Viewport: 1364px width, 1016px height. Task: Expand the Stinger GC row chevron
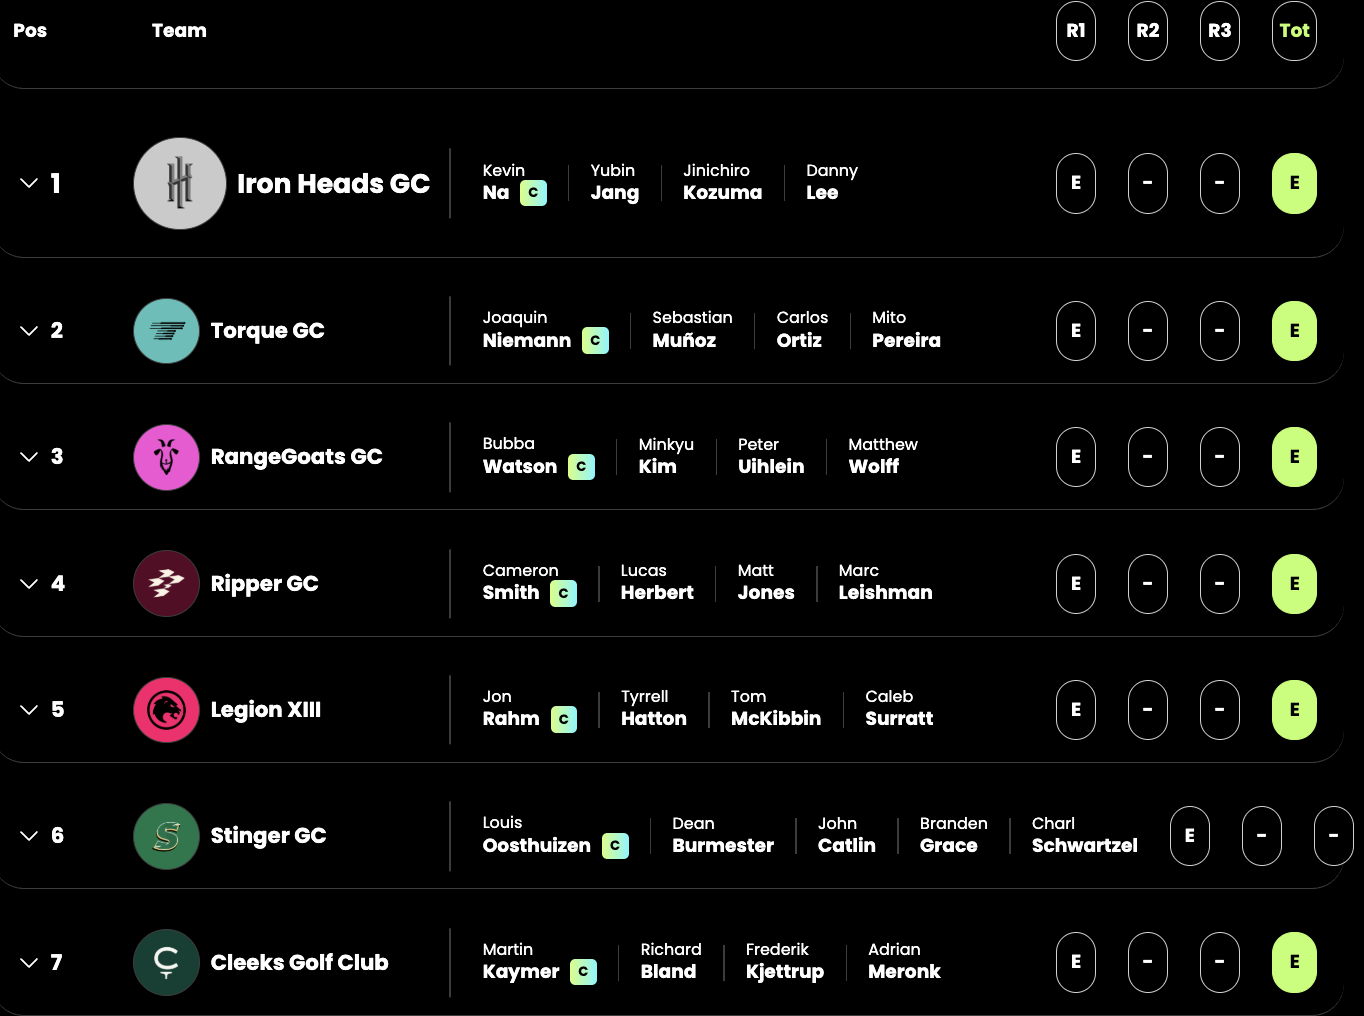pos(29,836)
